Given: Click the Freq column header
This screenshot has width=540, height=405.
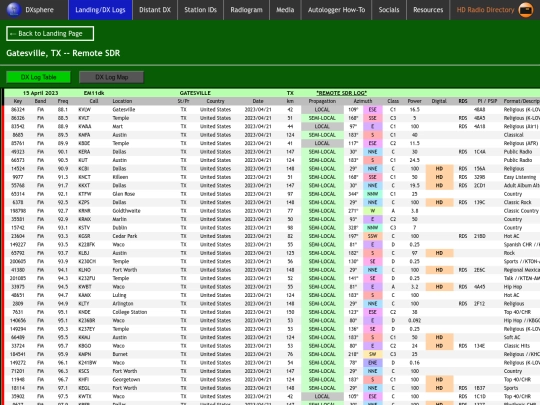Looking at the screenshot, I should [63, 101].
